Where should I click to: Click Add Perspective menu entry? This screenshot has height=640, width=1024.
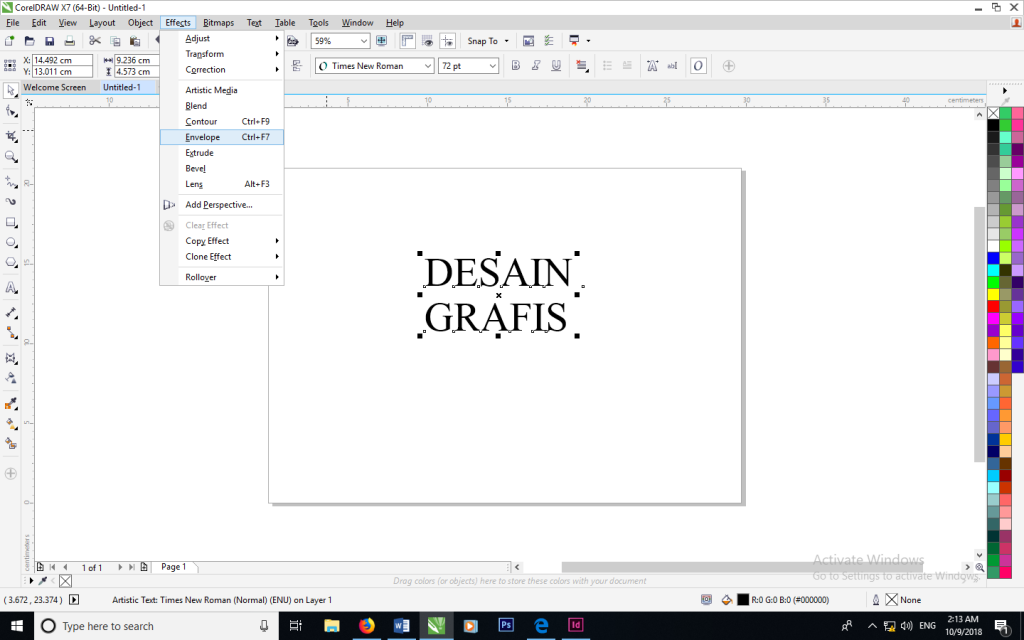[x=218, y=205]
